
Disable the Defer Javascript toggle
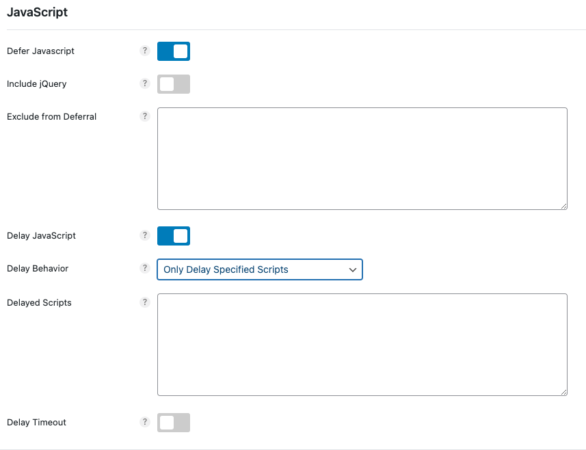(x=173, y=51)
